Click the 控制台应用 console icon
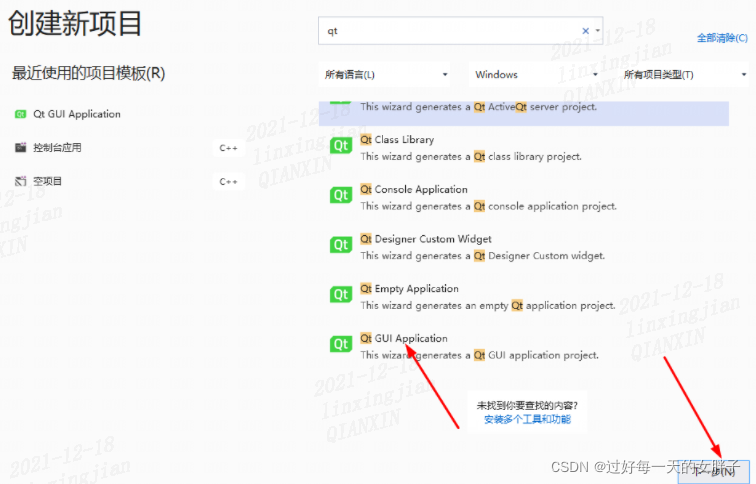Screen dimensions: 756x484 click(x=20, y=148)
